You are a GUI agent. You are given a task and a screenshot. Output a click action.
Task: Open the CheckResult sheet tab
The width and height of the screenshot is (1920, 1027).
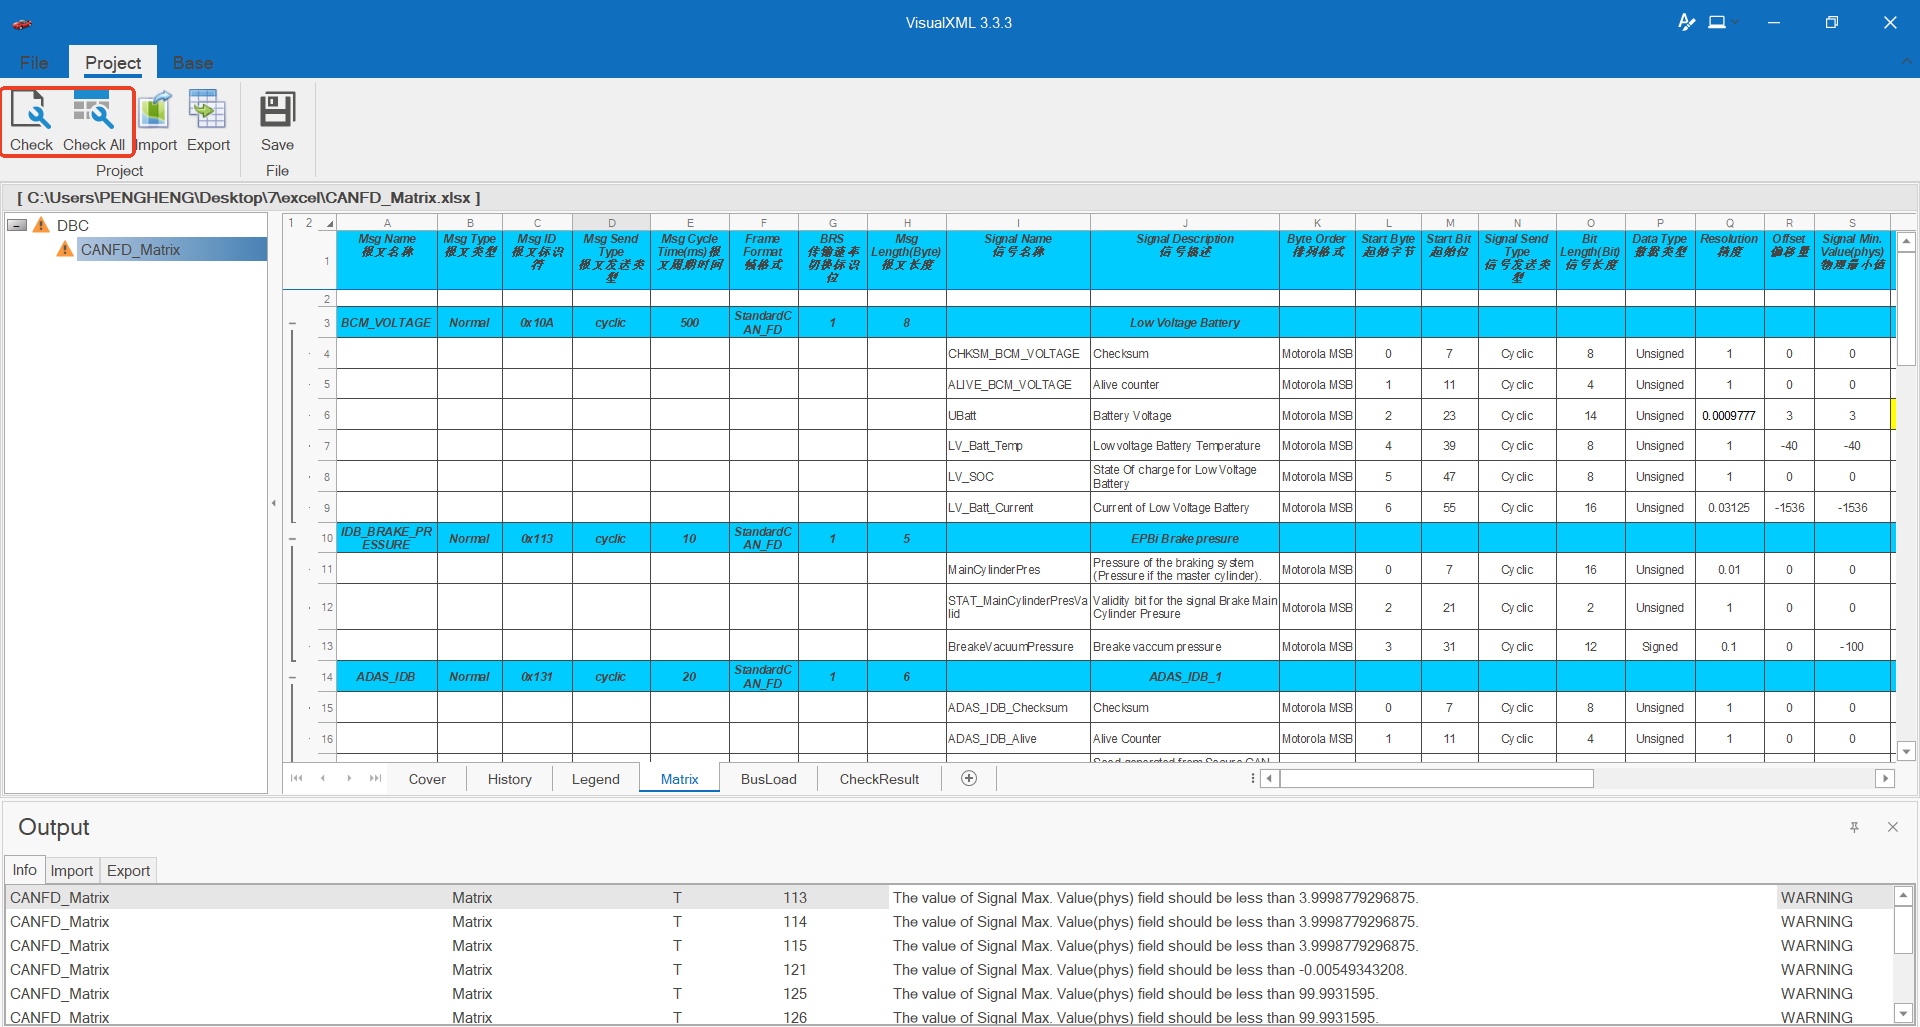click(879, 779)
